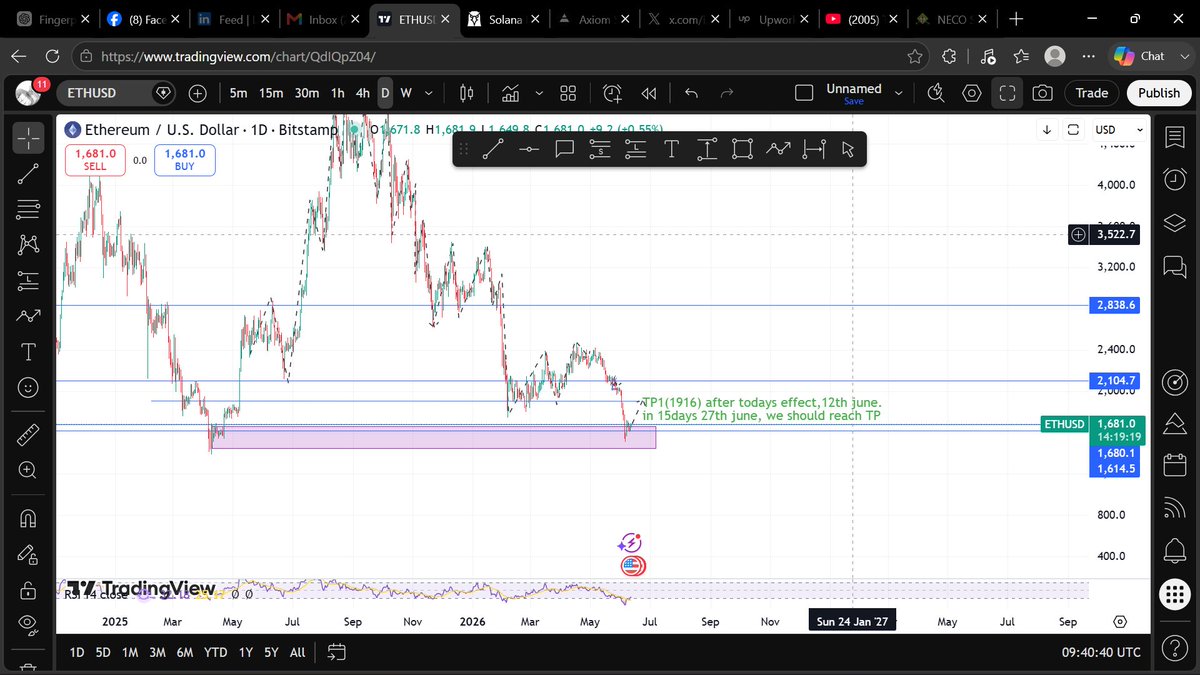Open the candlestick chart type selector

[x=466, y=93]
